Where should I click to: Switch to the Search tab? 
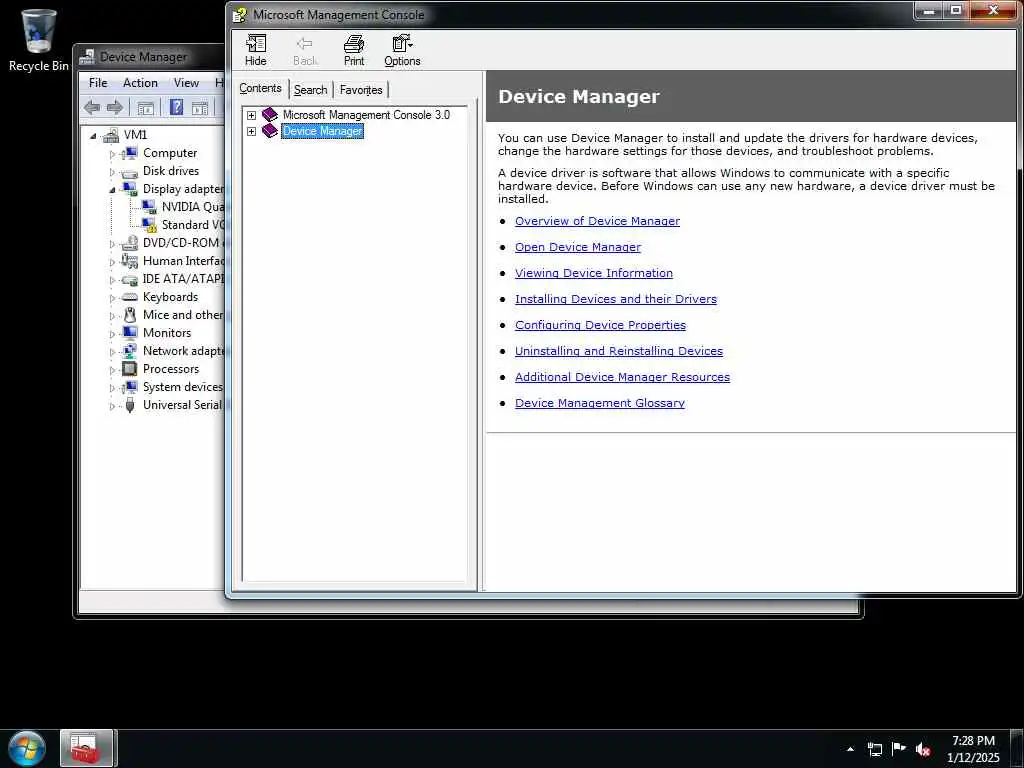pyautogui.click(x=310, y=90)
